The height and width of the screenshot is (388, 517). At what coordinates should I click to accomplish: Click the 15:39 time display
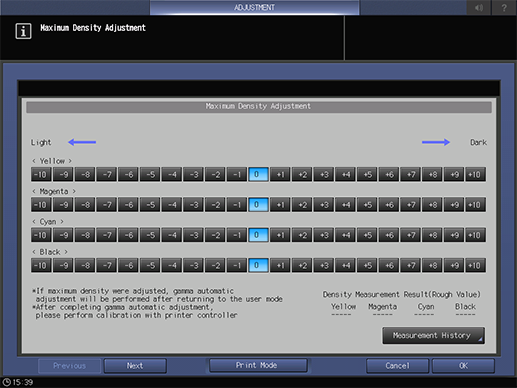(x=23, y=382)
